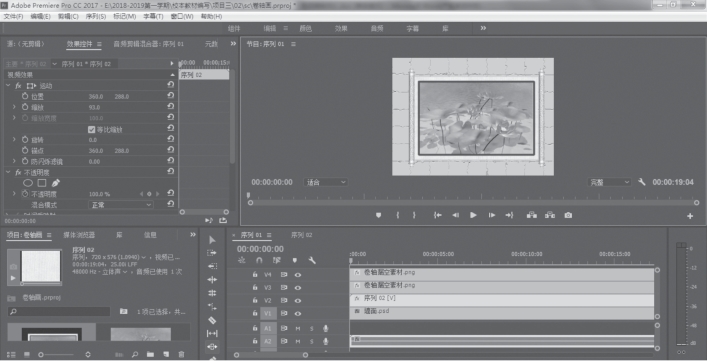This screenshot has height=361, width=707.
Task: Select the 墙面.psd clip on V1
Action: 502,313
